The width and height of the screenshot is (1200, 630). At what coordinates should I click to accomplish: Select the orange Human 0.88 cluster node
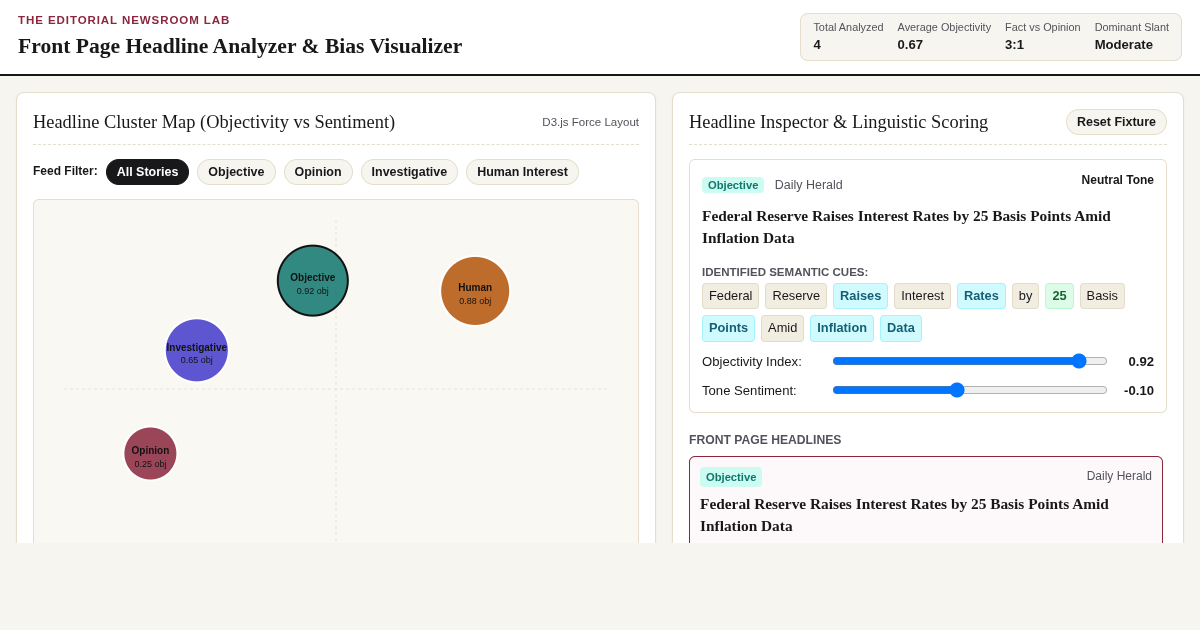(475, 291)
